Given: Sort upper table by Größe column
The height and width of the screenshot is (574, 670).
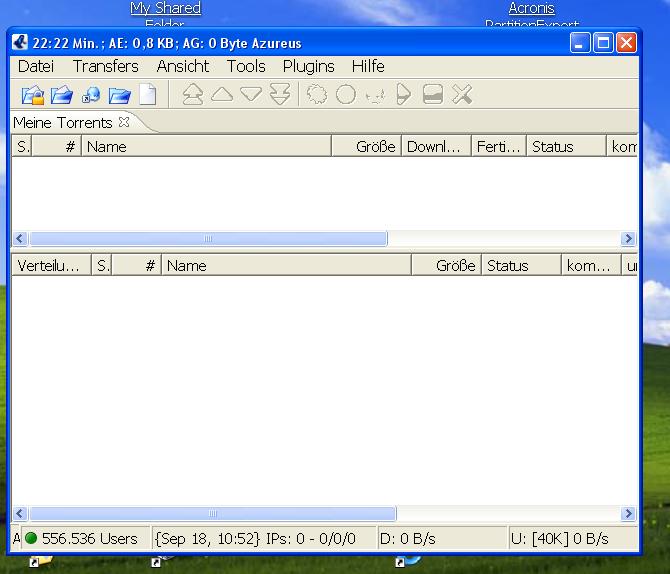Looking at the screenshot, I should pos(367,147).
